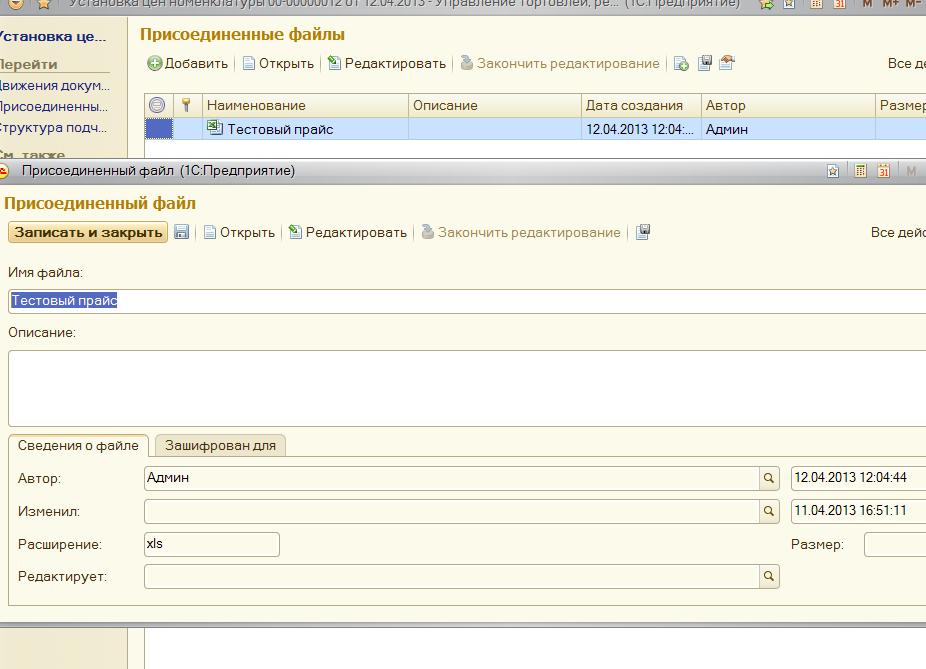Click the save-as icon in attached file toolbar

[x=643, y=232]
